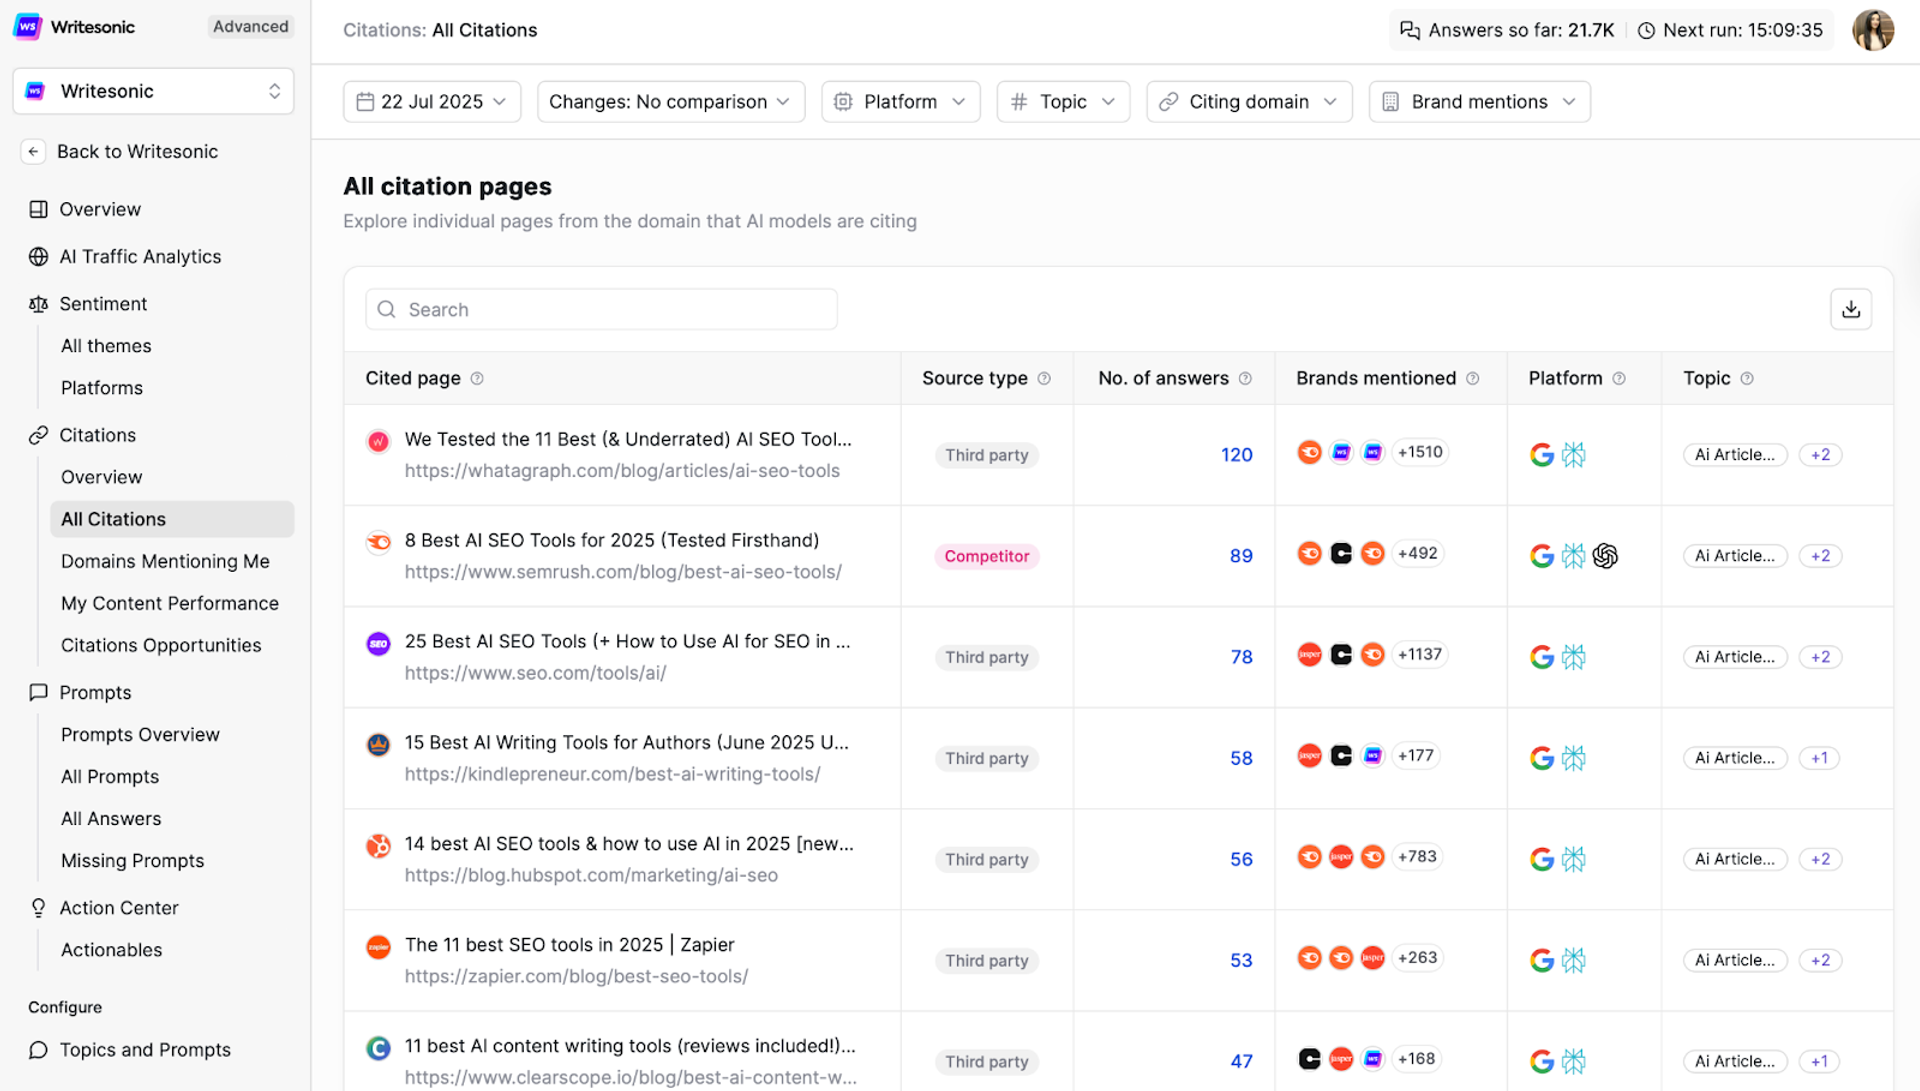Click the Google platform icon in the whatagraph row
This screenshot has height=1091, width=1920.
pyautogui.click(x=1542, y=455)
